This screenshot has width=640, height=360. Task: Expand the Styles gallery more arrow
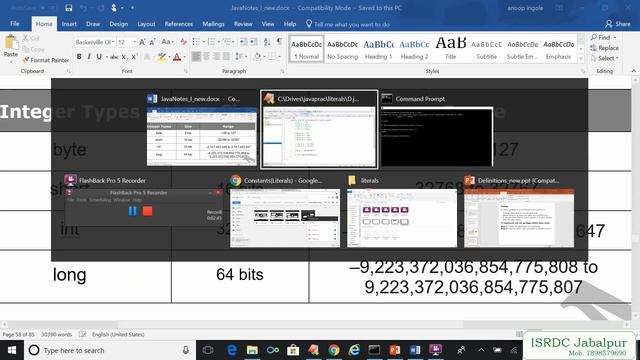[581, 59]
